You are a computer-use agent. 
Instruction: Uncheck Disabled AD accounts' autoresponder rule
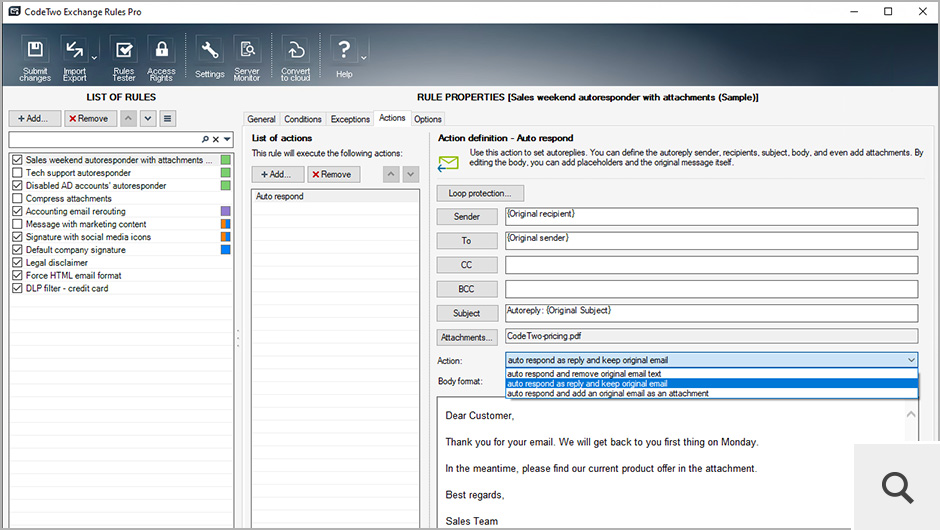point(17,185)
